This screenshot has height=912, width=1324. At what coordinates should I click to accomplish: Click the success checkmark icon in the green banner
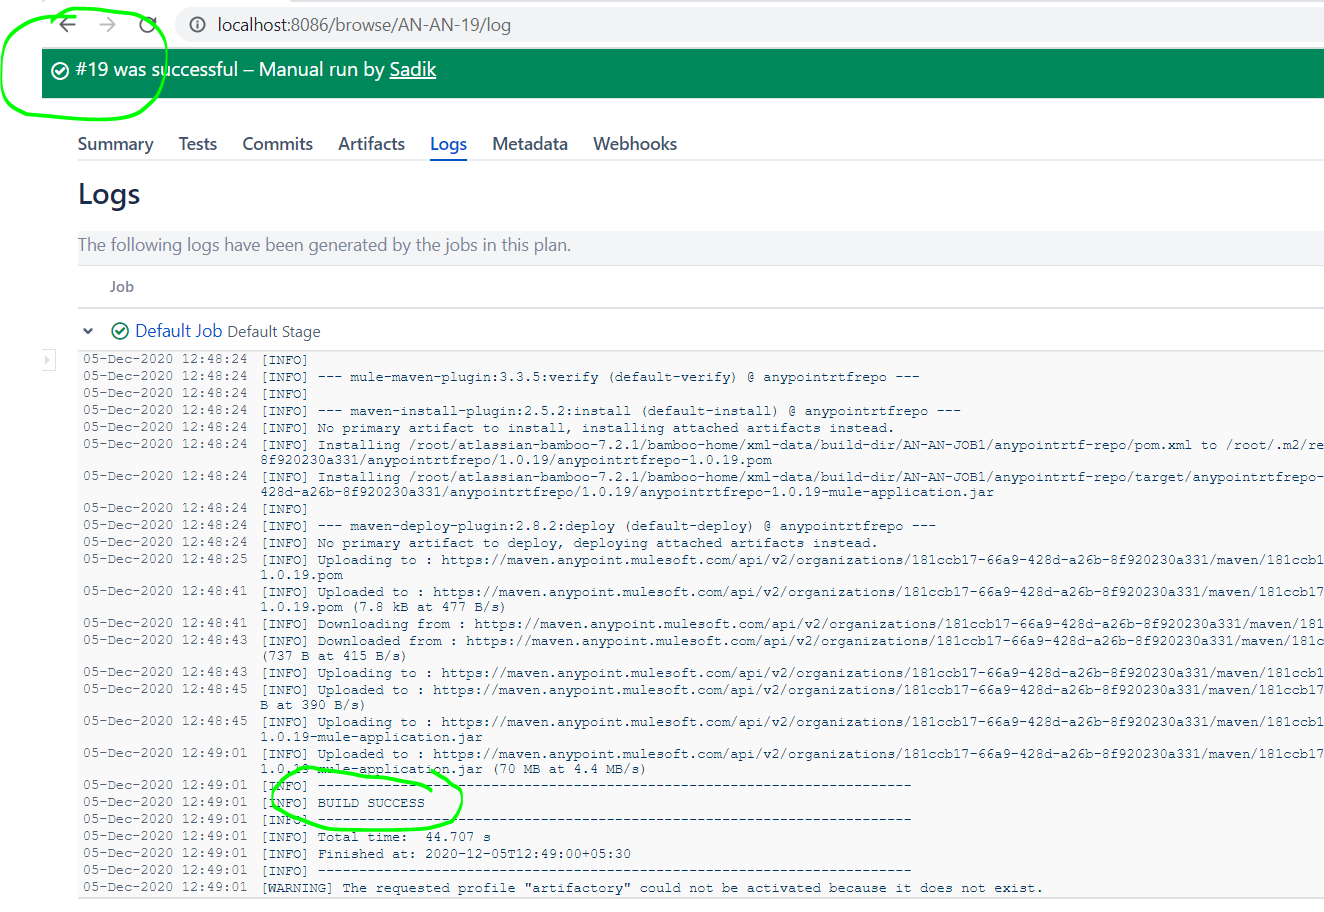click(60, 70)
